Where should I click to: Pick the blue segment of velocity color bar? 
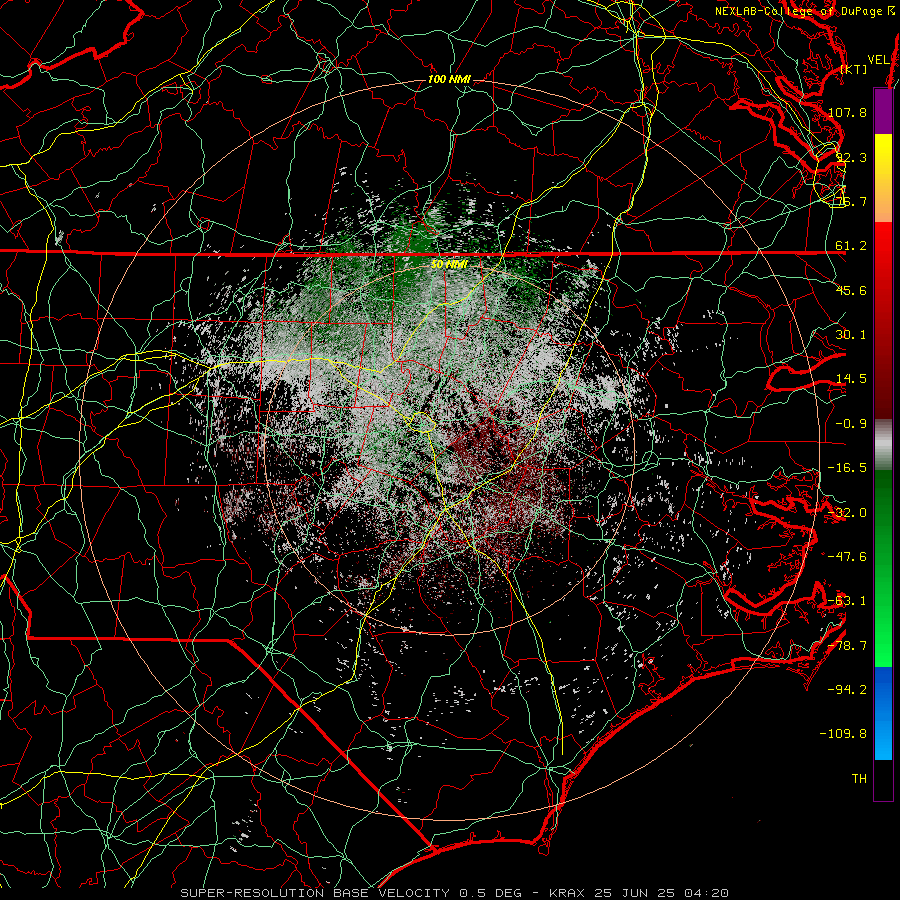[883, 712]
